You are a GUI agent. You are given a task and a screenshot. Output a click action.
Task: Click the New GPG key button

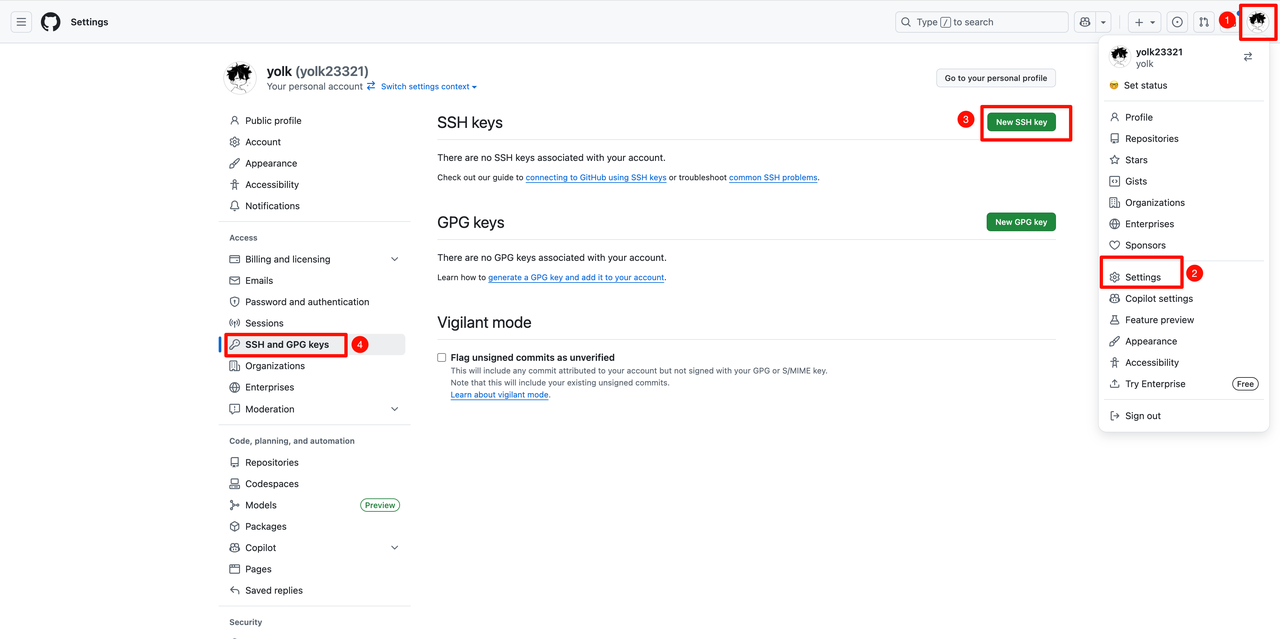1021,222
